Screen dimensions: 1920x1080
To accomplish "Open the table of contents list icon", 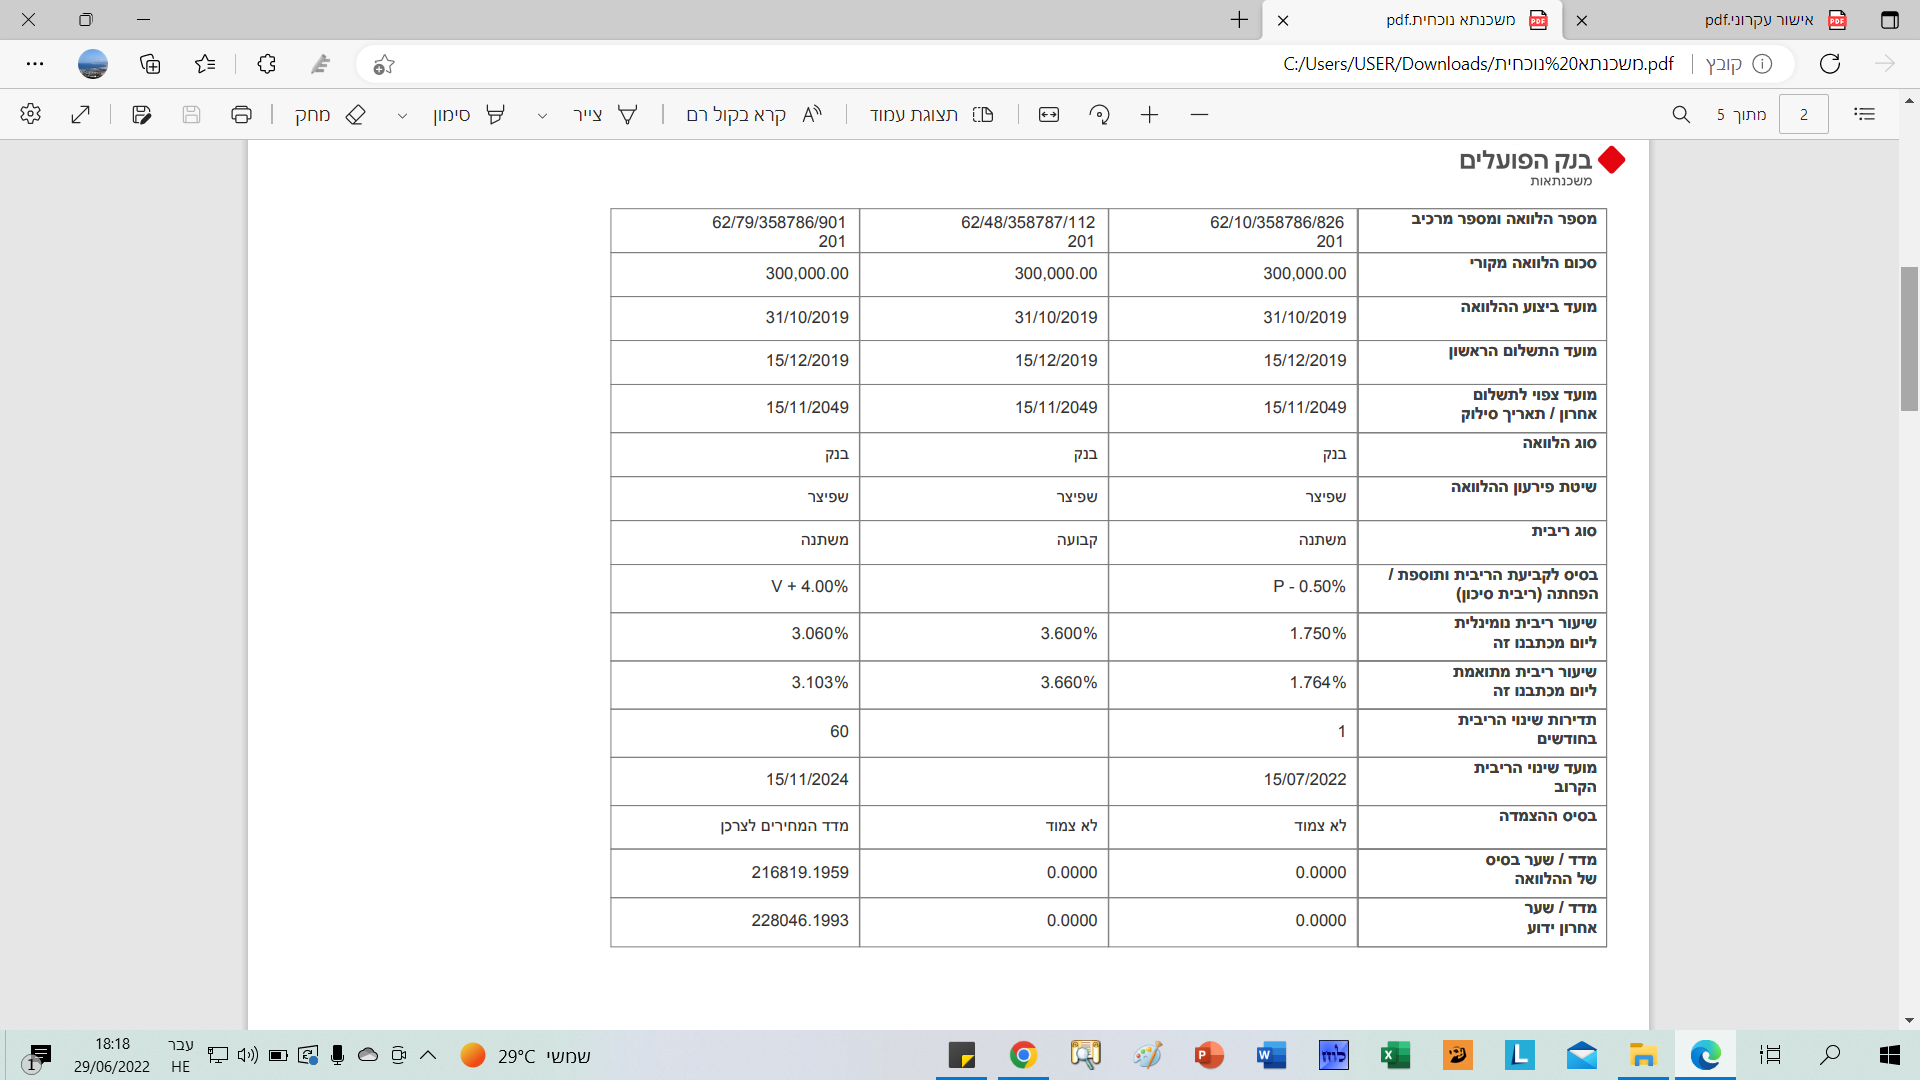I will 1864,115.
